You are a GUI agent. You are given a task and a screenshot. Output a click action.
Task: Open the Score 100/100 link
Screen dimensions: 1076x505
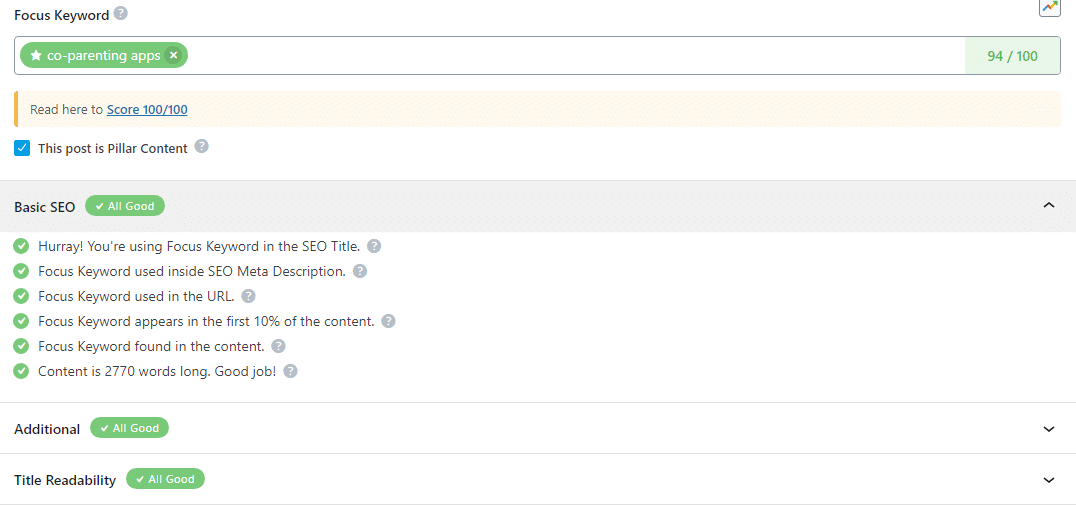point(147,110)
